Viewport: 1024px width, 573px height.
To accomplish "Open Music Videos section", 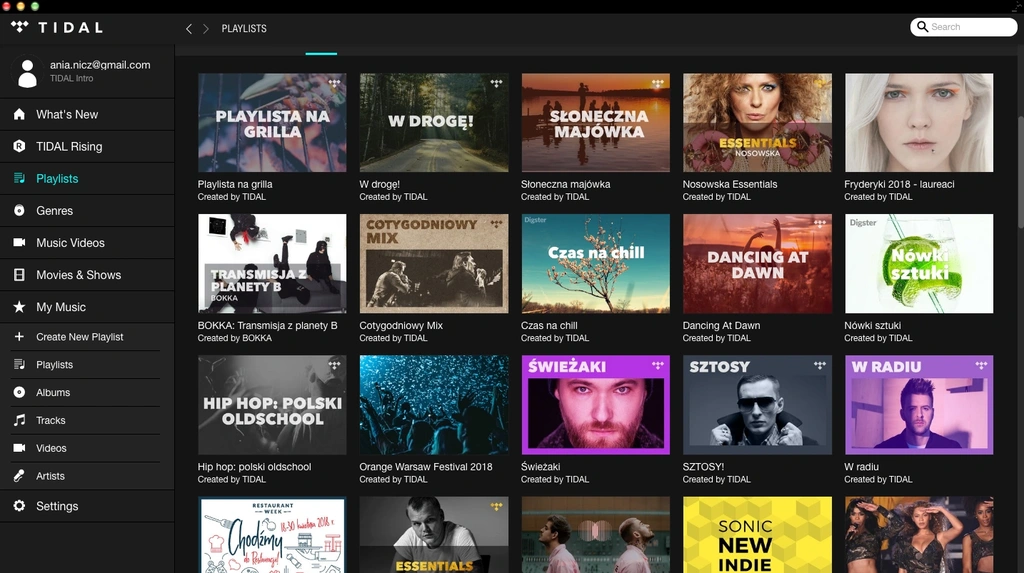I will (x=88, y=242).
